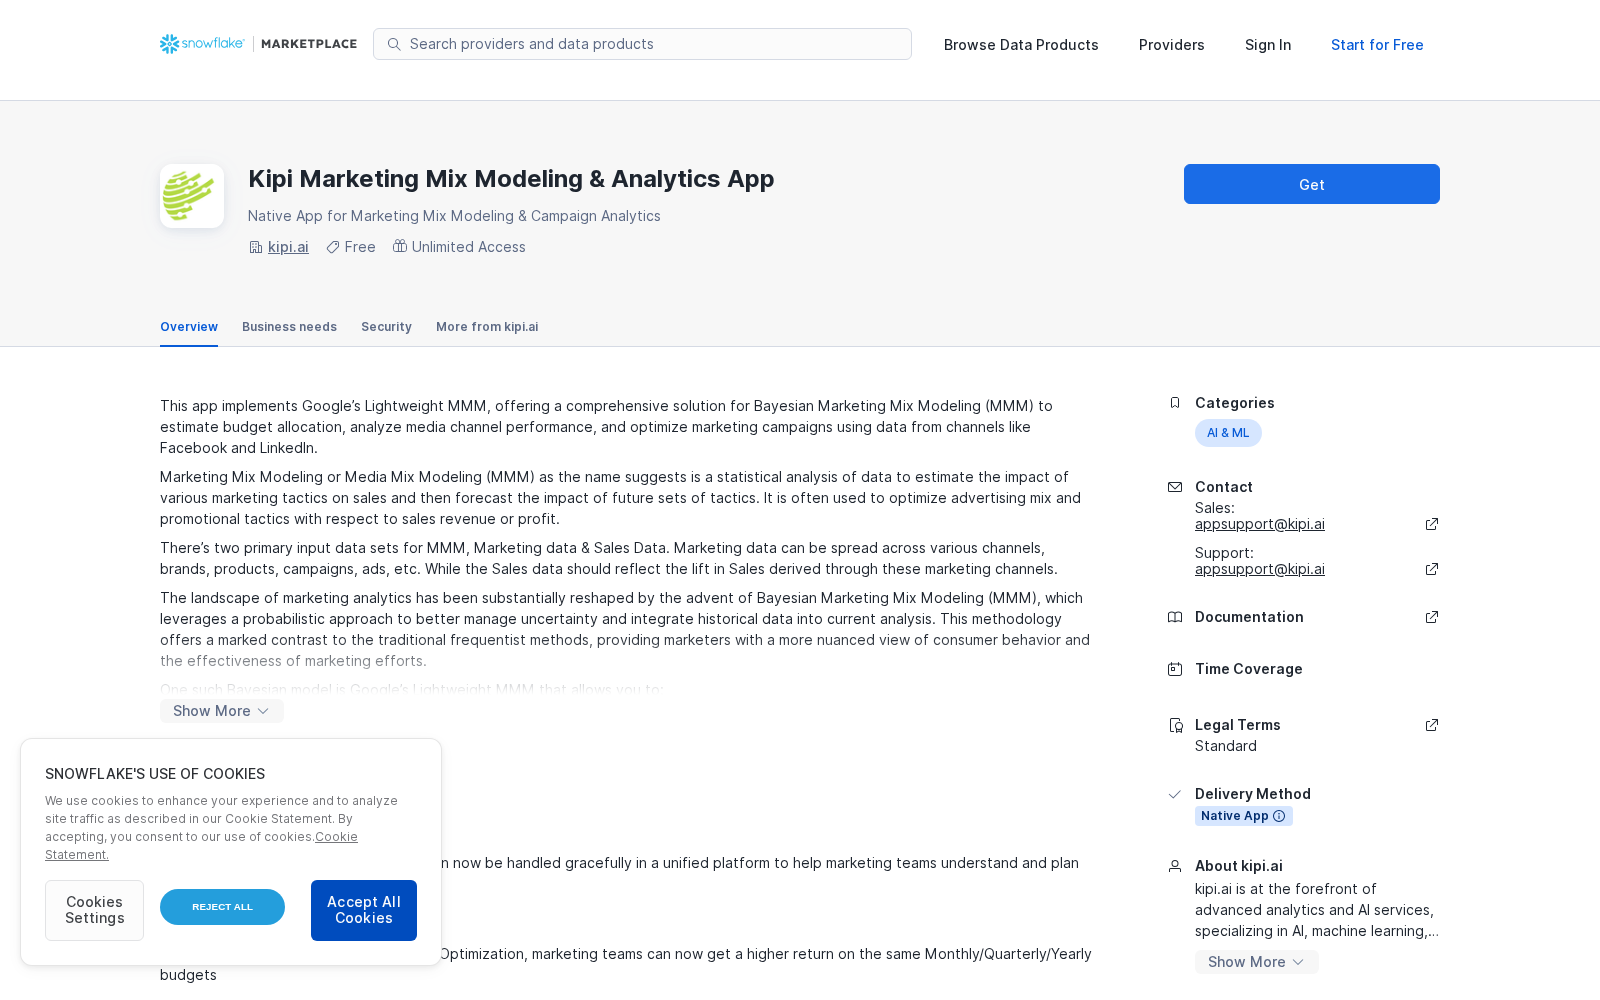Click the Legal Terms heading in the sidebar
The image size is (1600, 1000).
(x=1238, y=725)
